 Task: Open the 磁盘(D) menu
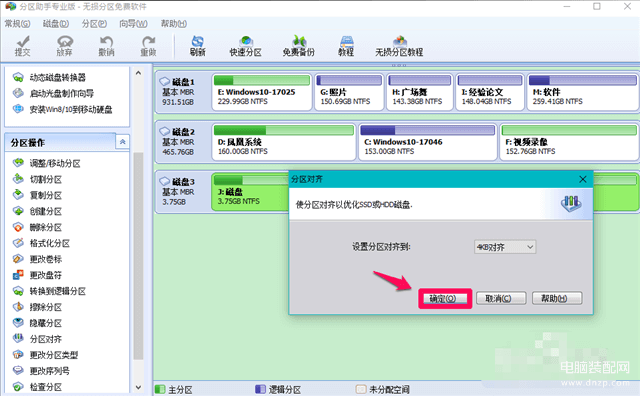click(x=56, y=24)
